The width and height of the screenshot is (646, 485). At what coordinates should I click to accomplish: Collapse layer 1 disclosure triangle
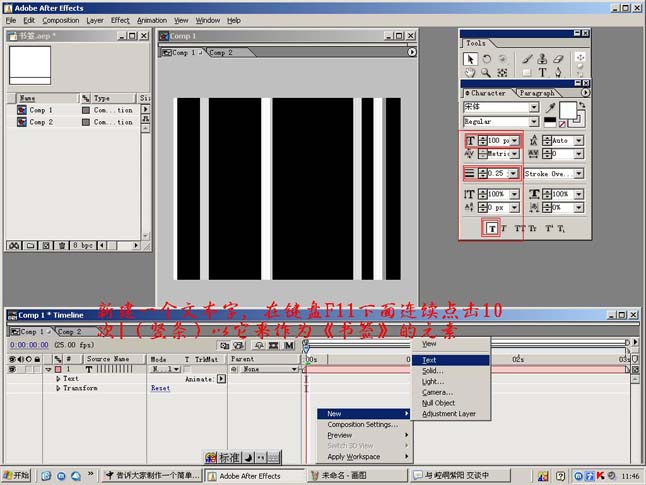coord(48,369)
